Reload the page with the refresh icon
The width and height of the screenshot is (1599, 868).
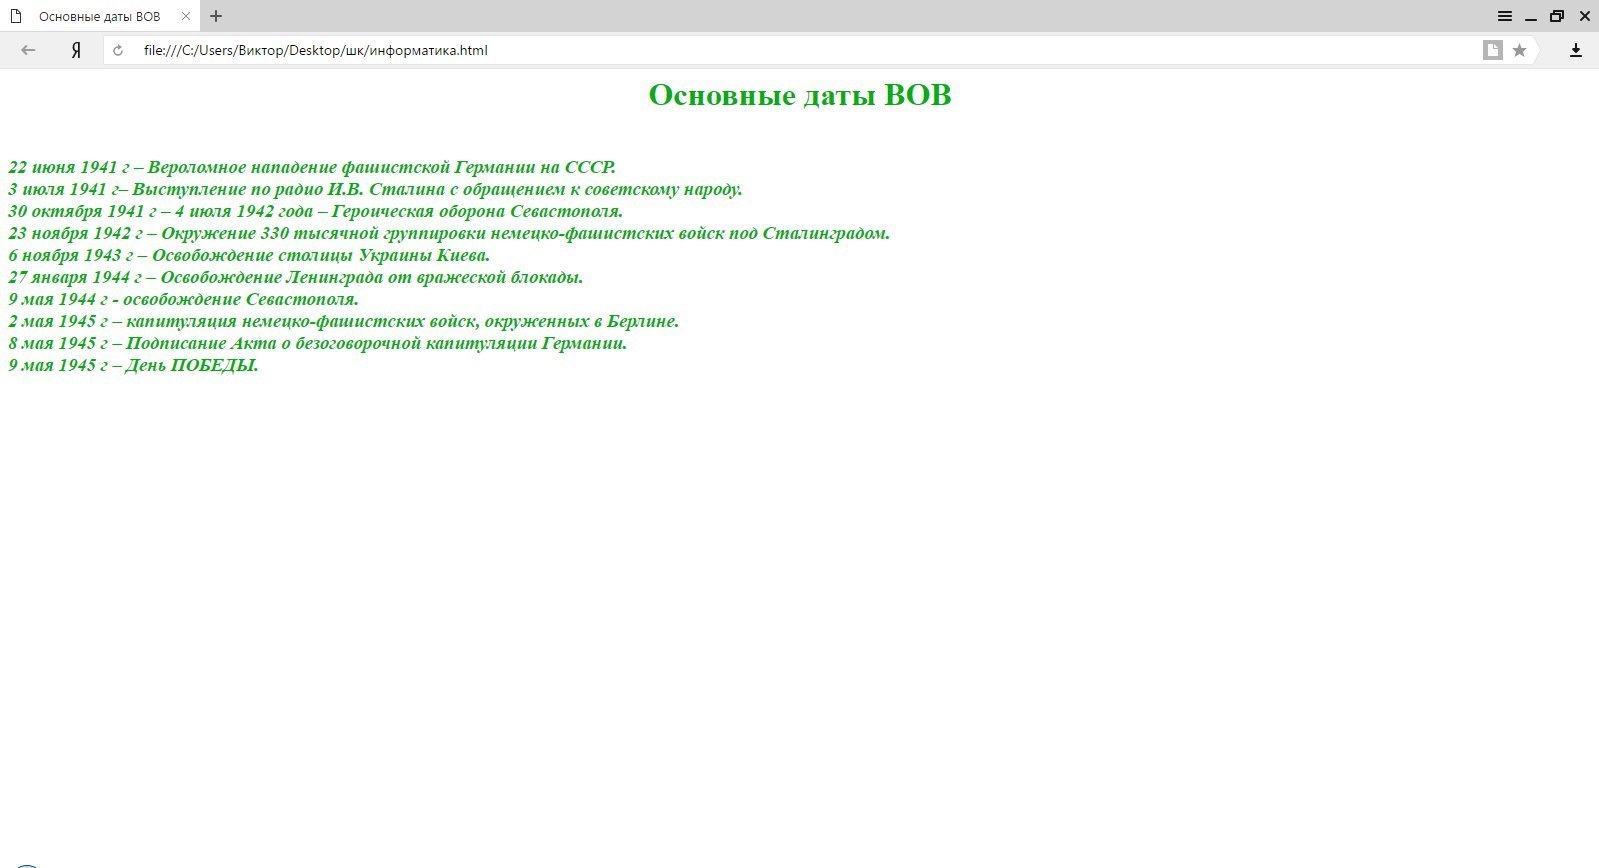point(118,50)
